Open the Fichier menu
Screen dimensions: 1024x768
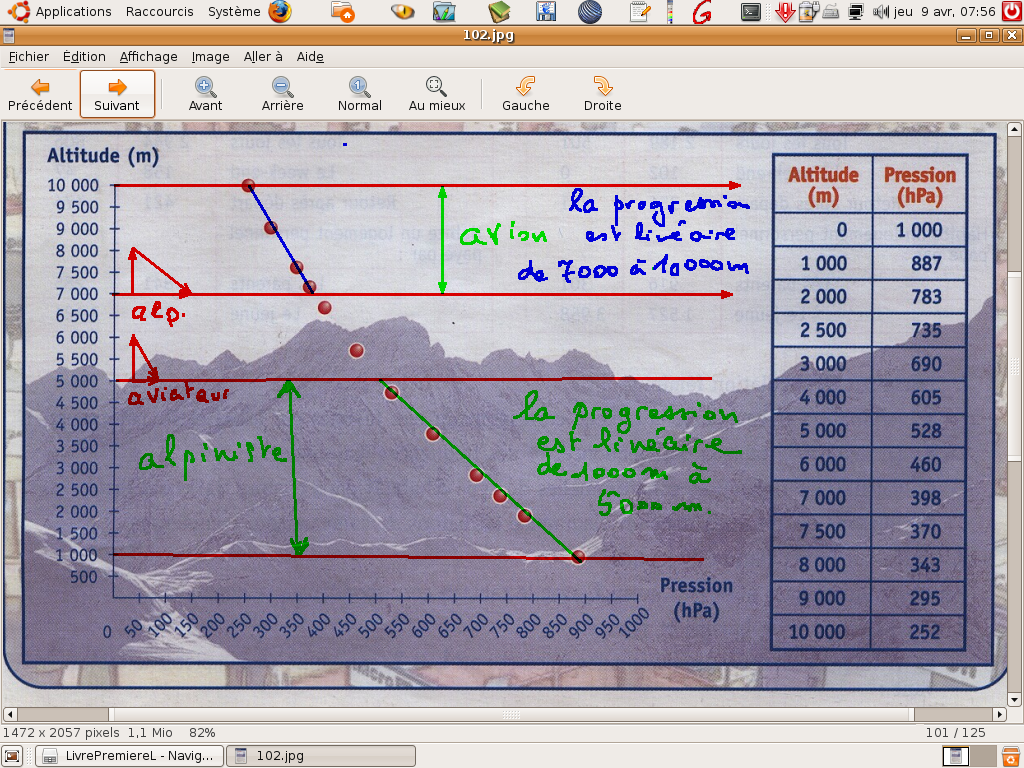coord(28,57)
